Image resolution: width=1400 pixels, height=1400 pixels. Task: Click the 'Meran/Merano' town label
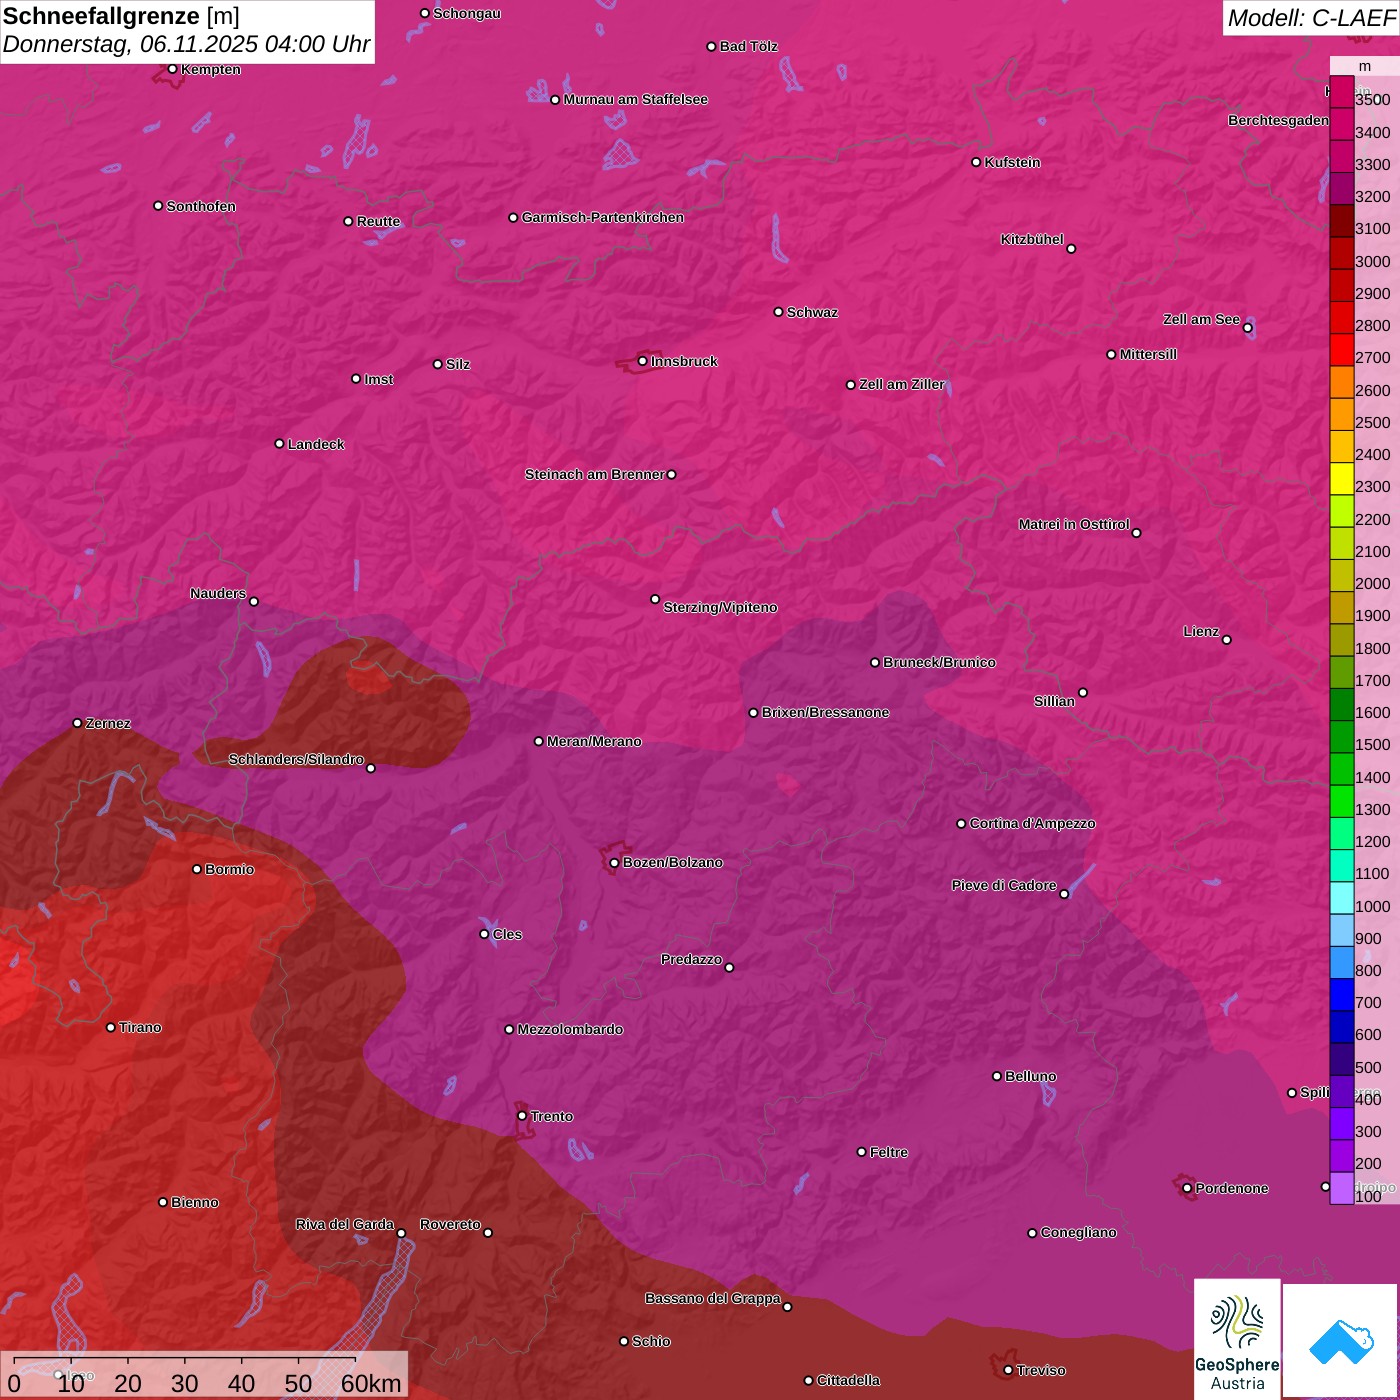(x=594, y=741)
